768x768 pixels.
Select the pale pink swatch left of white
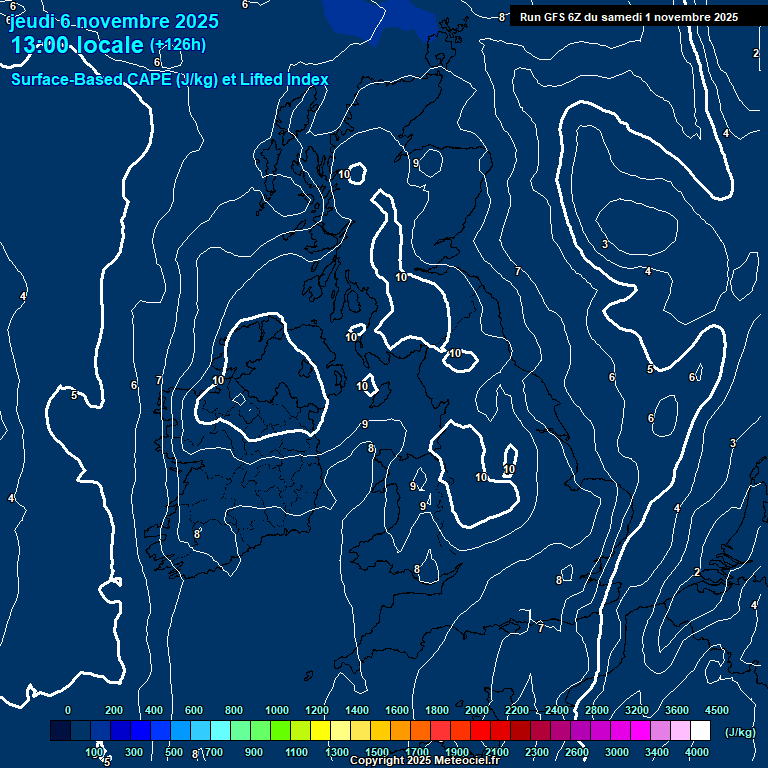pos(680,730)
